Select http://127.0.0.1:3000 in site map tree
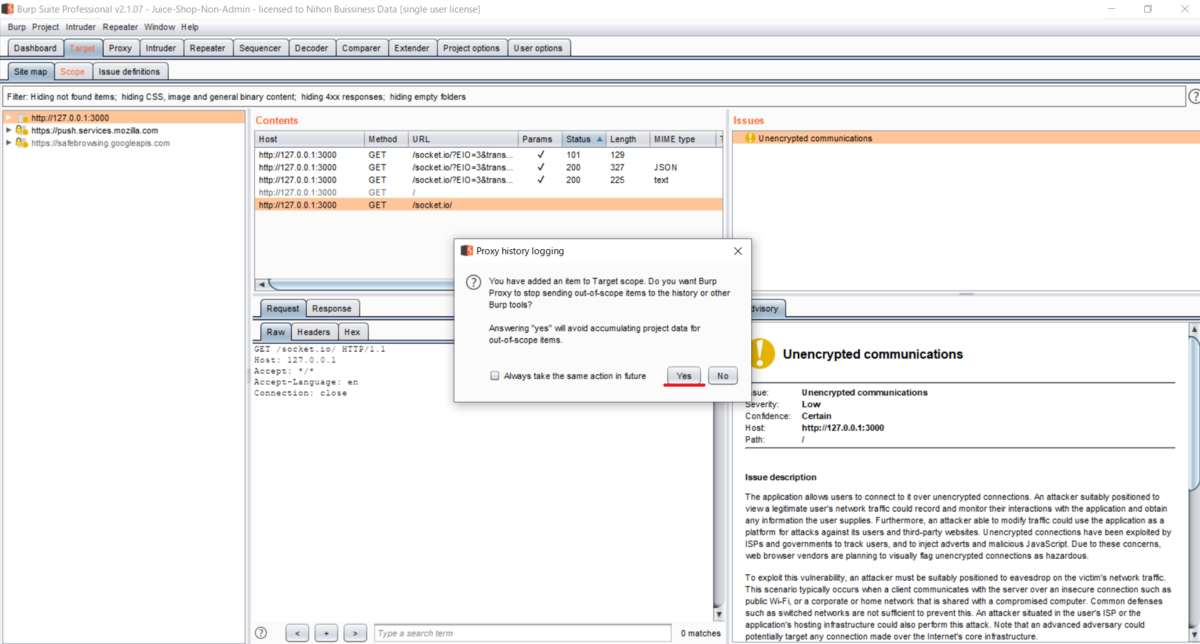Screen dimensions: 1200x644 pos(70,118)
